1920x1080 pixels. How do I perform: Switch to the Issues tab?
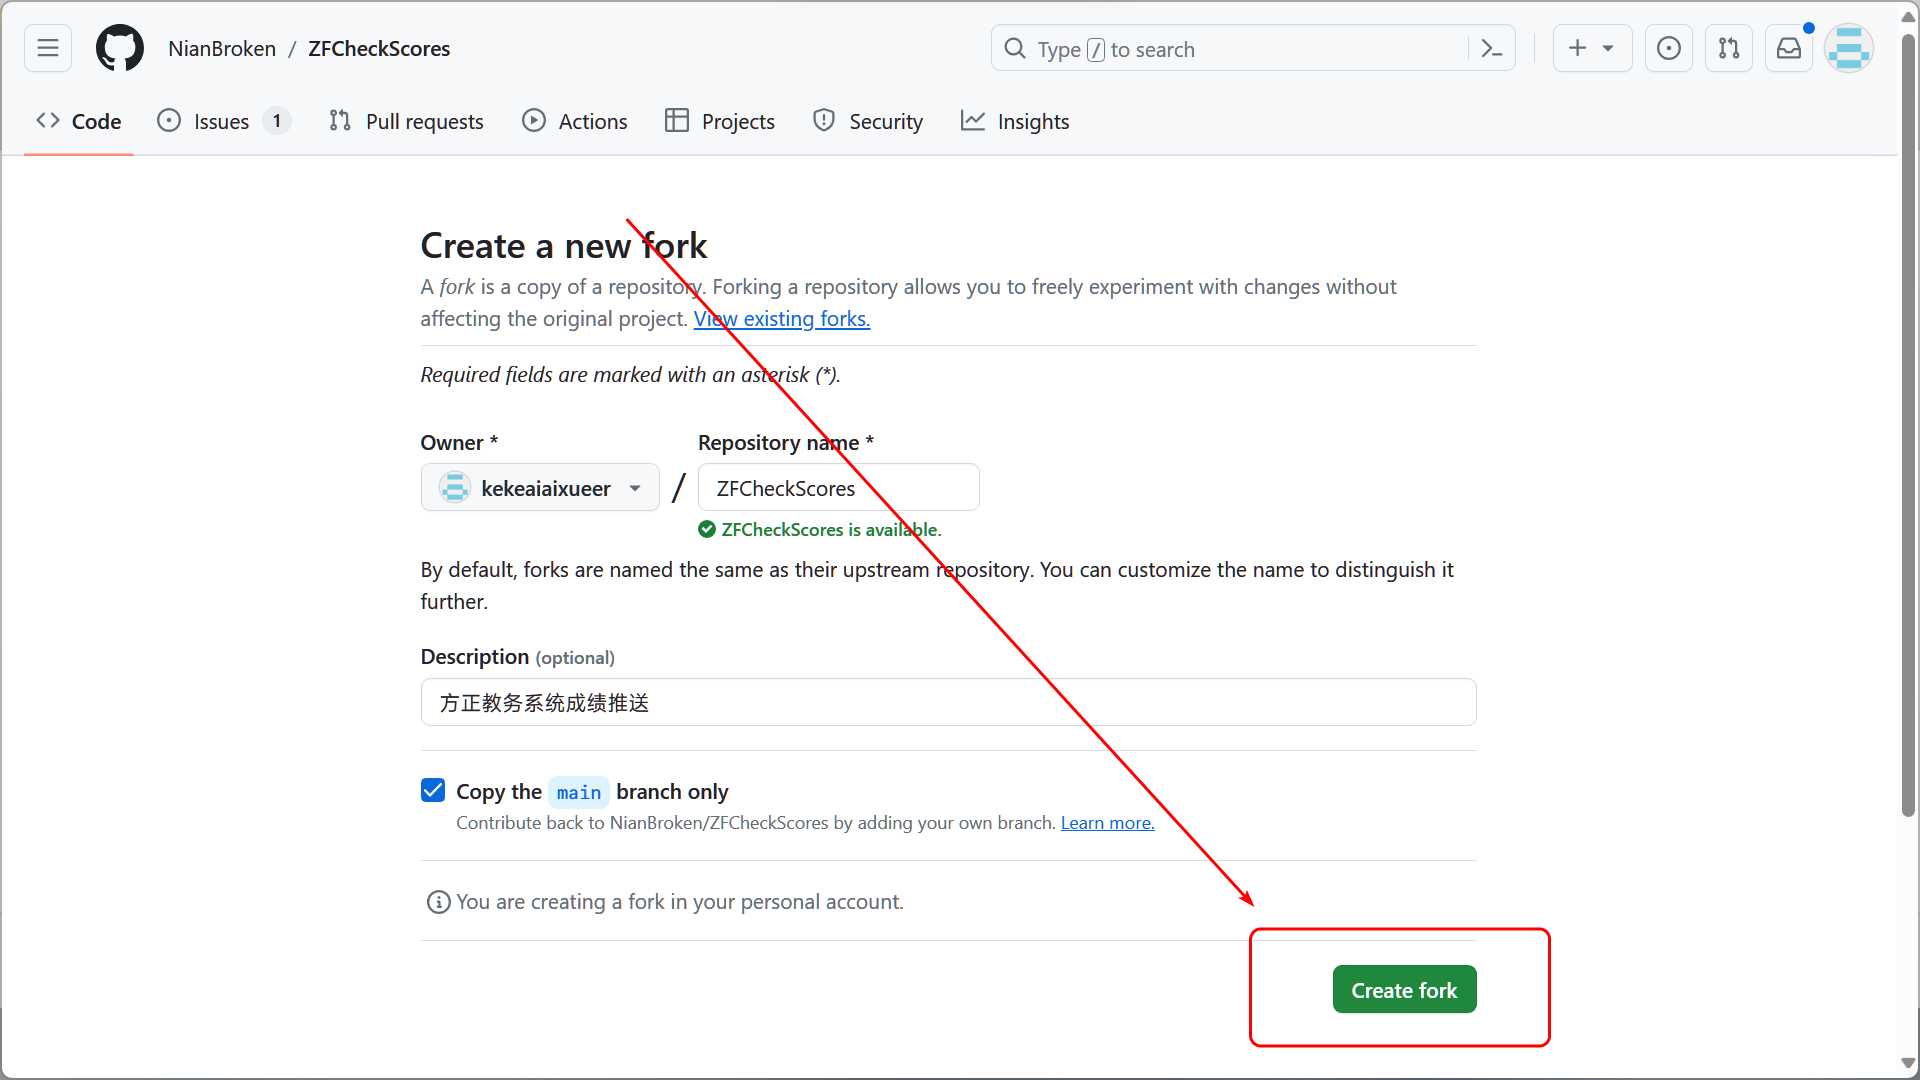point(224,121)
